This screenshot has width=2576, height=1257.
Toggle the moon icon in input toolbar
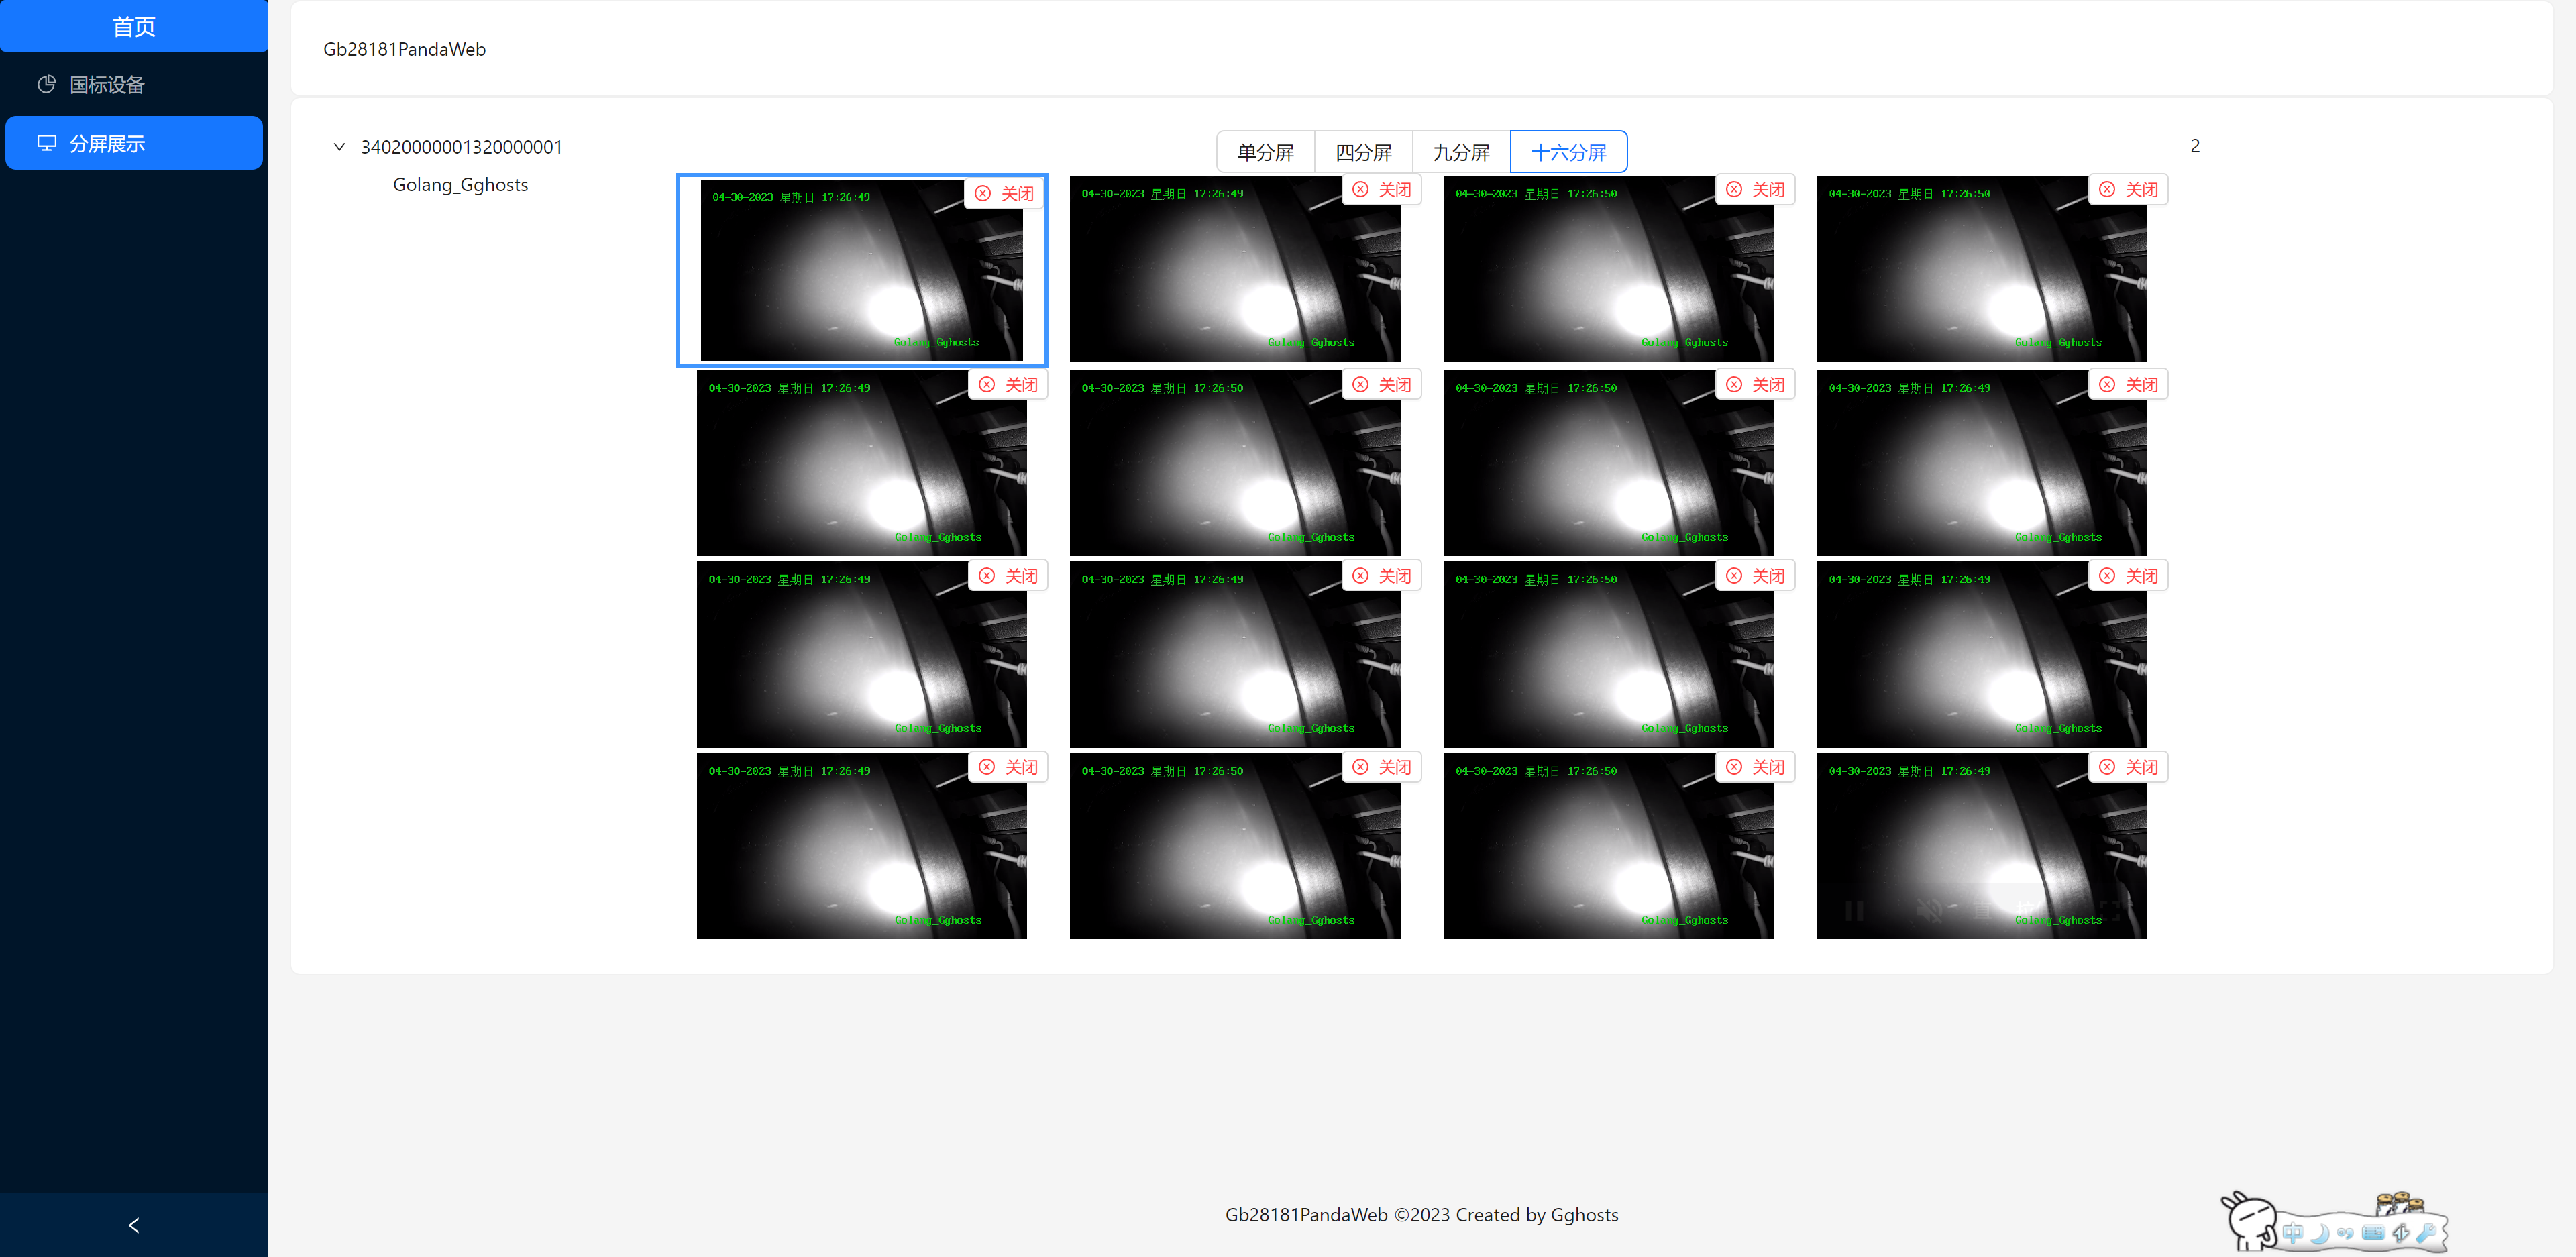pos(2319,1233)
